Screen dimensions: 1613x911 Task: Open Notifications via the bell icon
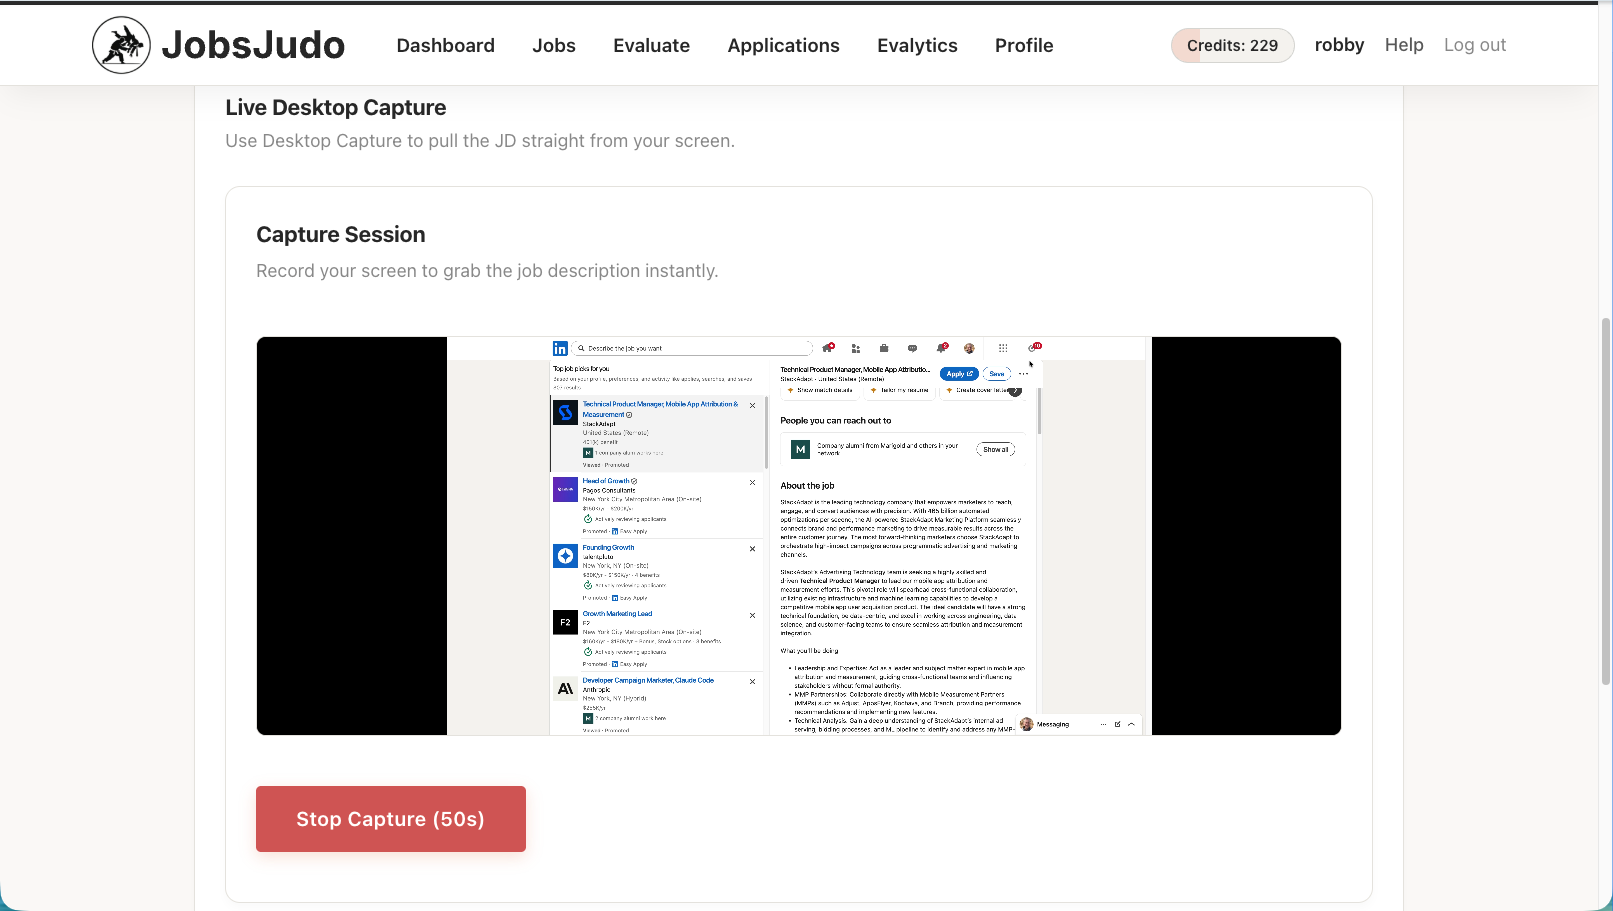[x=940, y=348]
